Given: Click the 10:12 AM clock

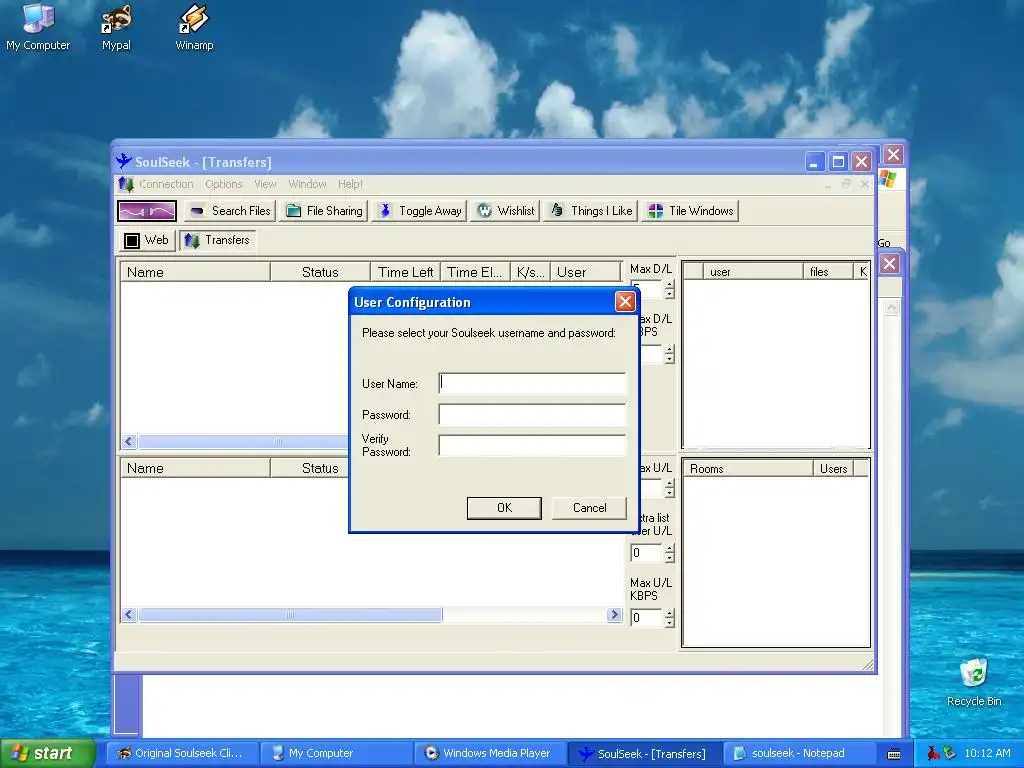Looking at the screenshot, I should (x=987, y=753).
